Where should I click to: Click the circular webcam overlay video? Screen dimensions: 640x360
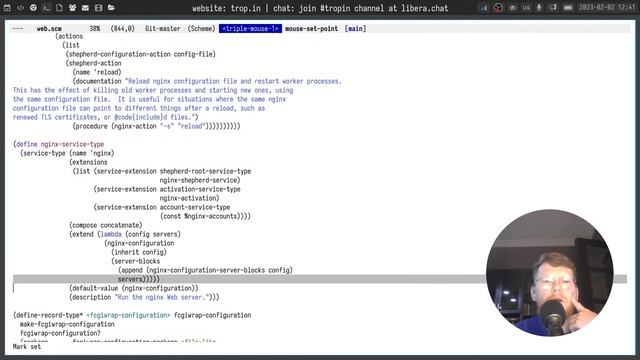pos(549,273)
